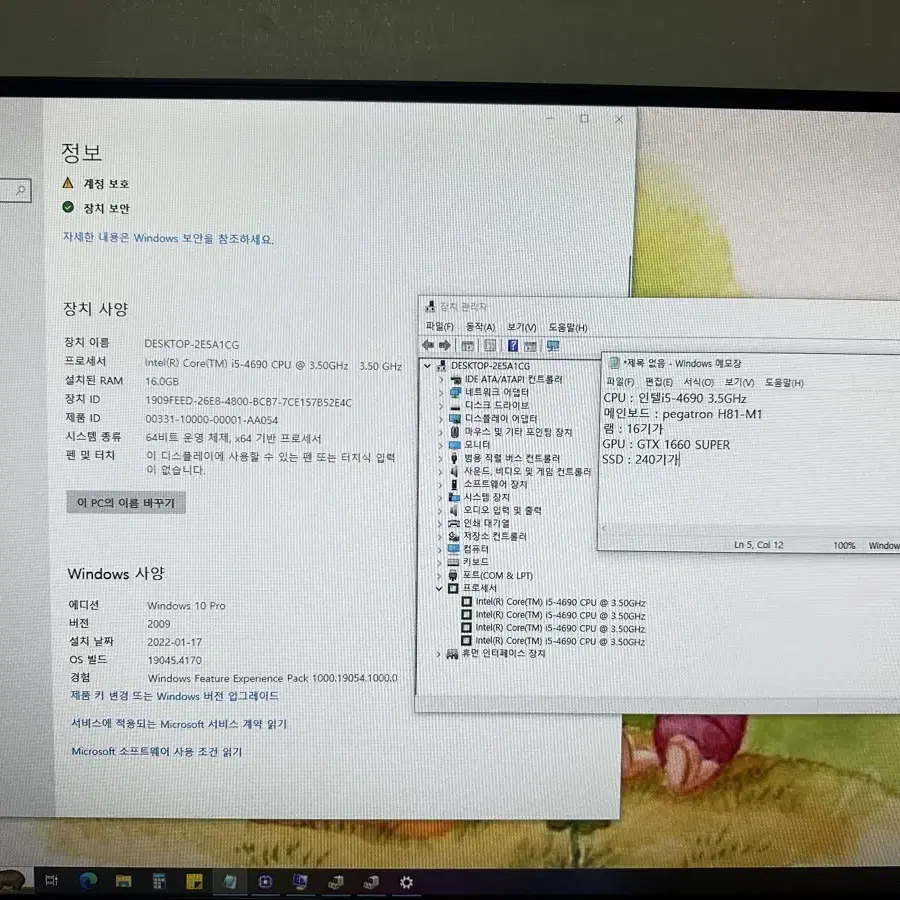Click the left scroll arrow in Notepad

[604, 529]
